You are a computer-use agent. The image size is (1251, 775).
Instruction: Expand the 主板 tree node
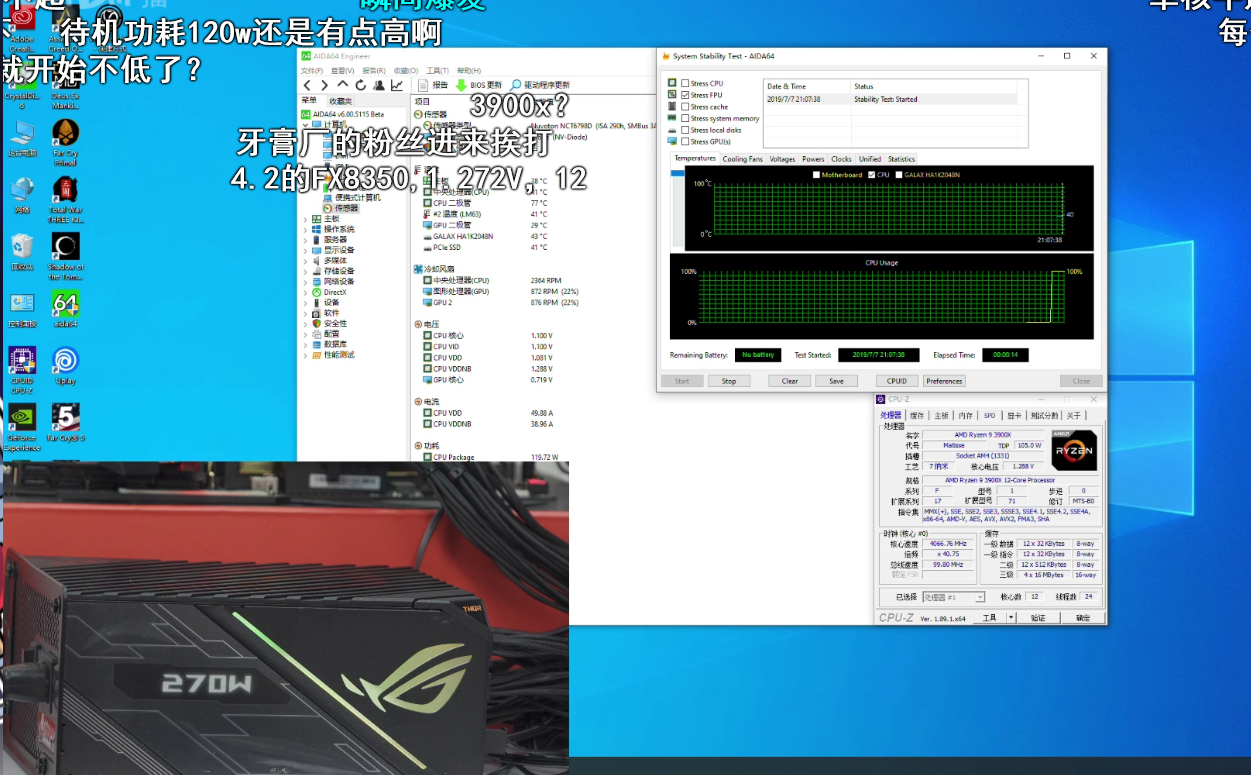pos(306,219)
